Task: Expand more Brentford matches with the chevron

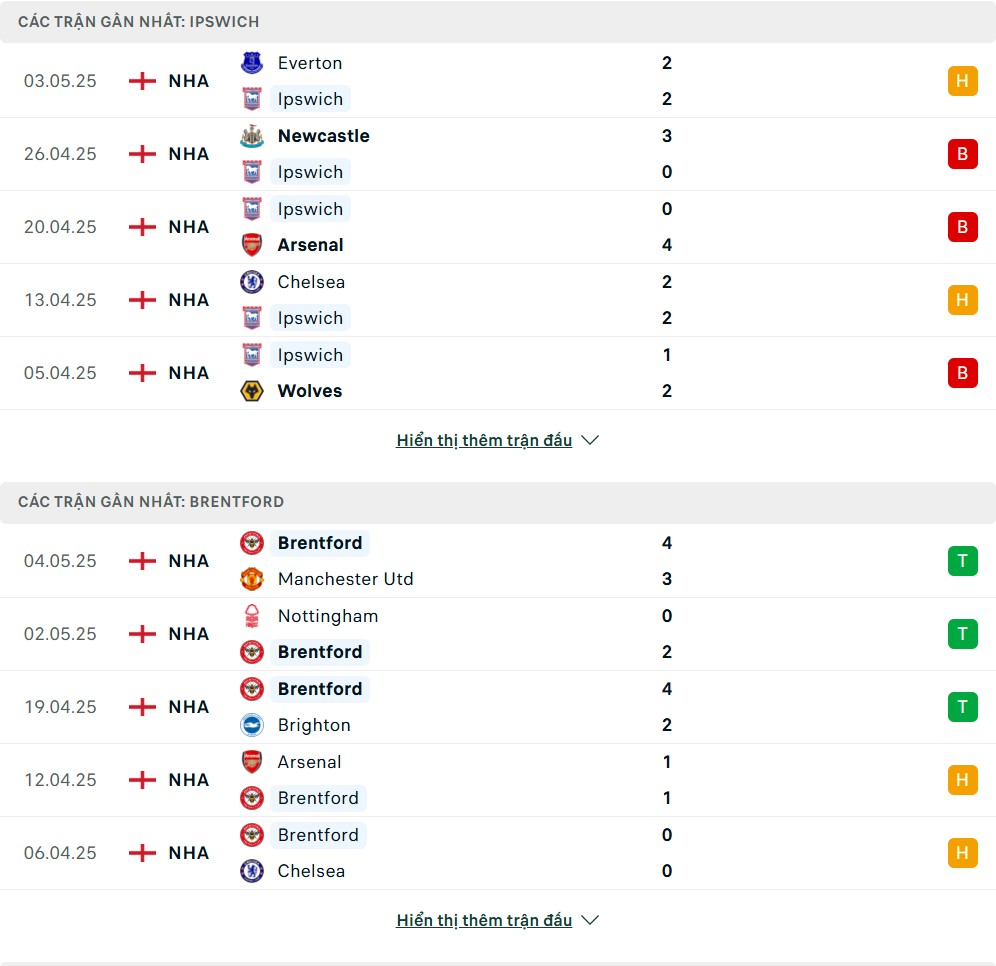Action: click(590, 920)
